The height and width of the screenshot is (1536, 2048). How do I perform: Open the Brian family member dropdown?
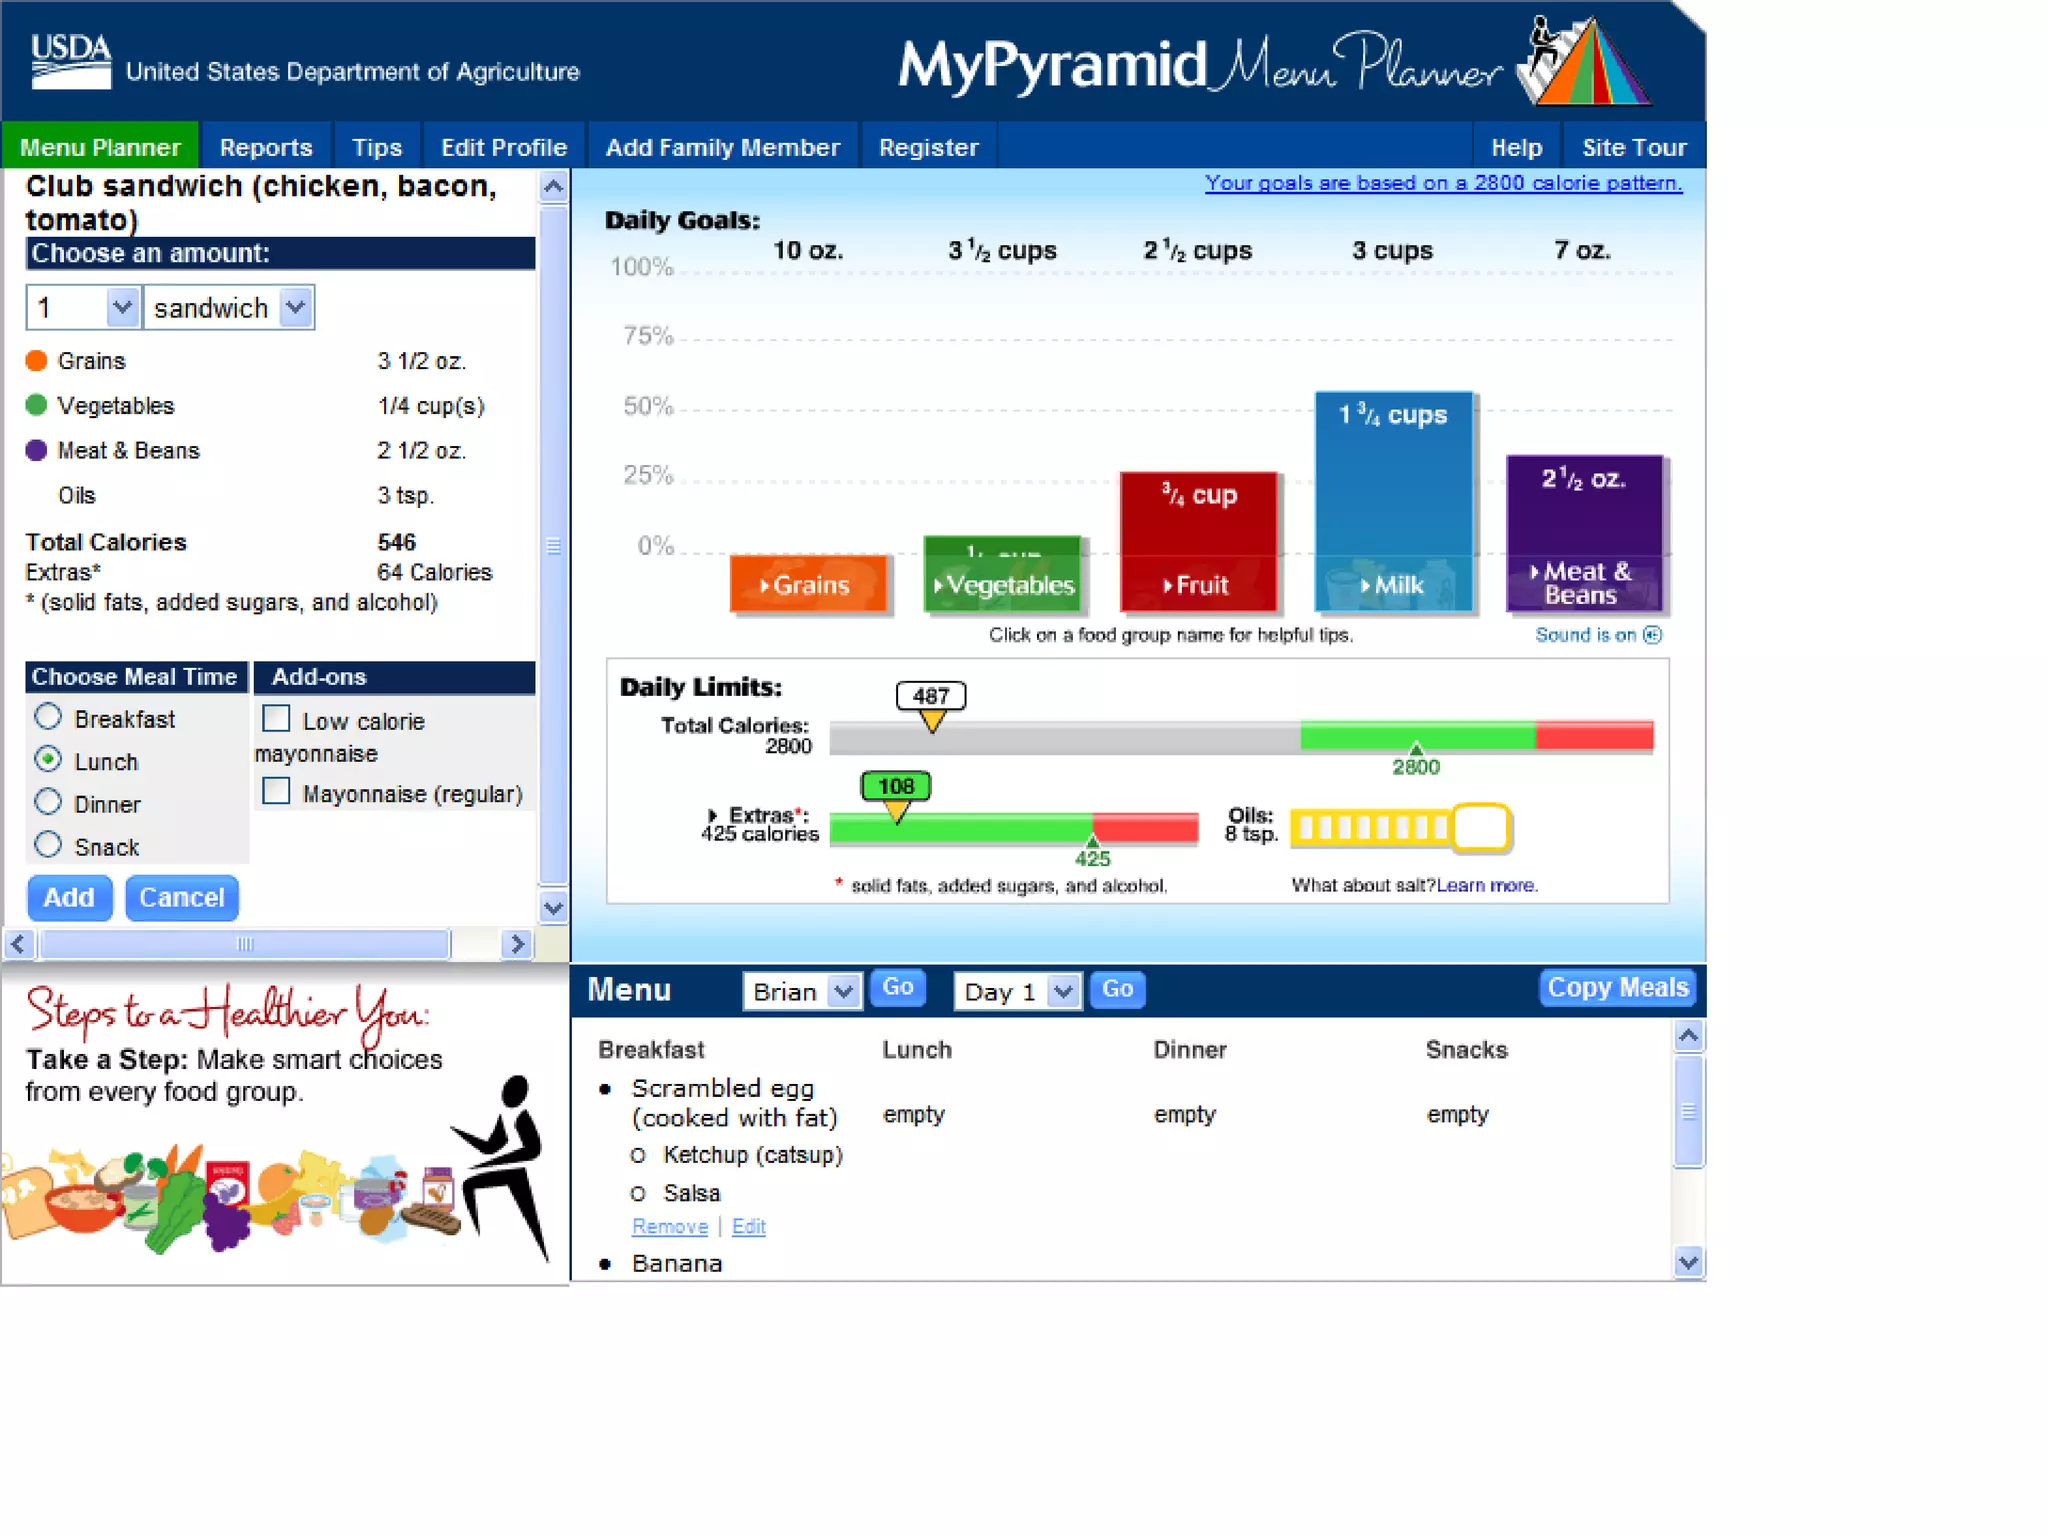pos(844,991)
